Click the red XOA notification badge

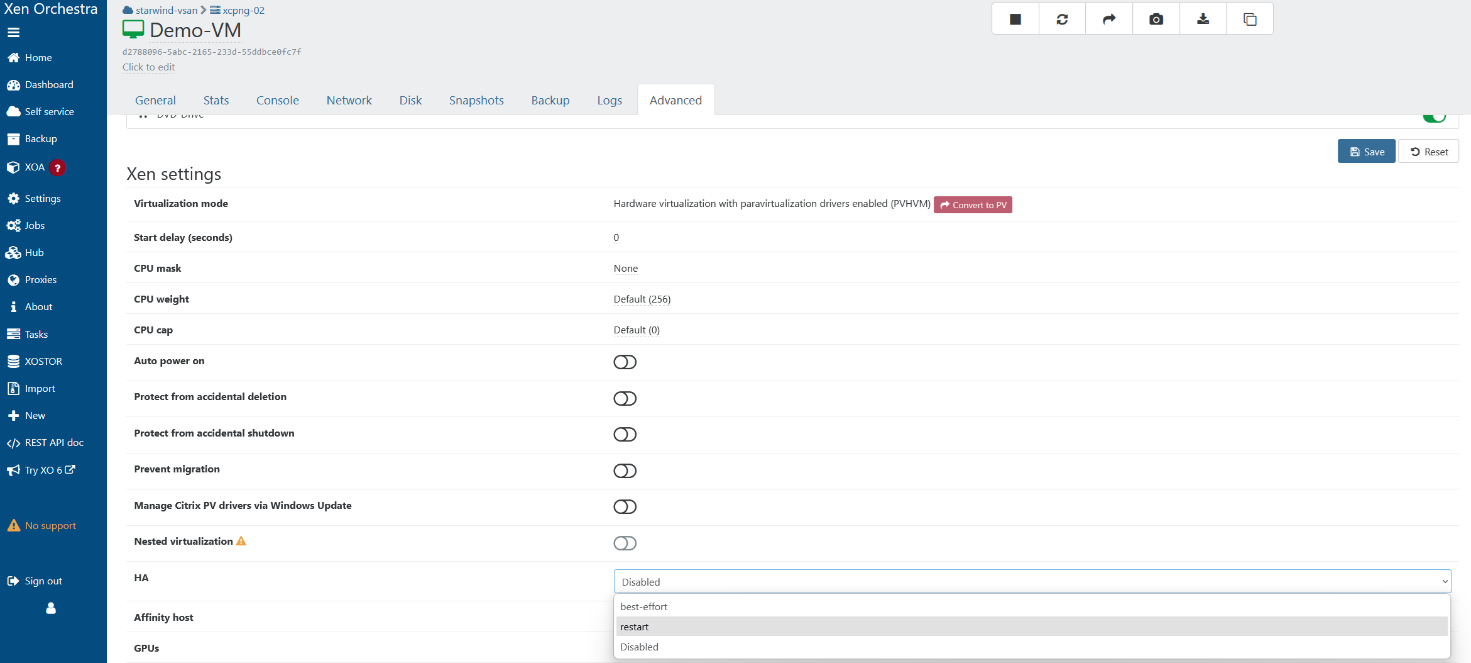(58, 167)
